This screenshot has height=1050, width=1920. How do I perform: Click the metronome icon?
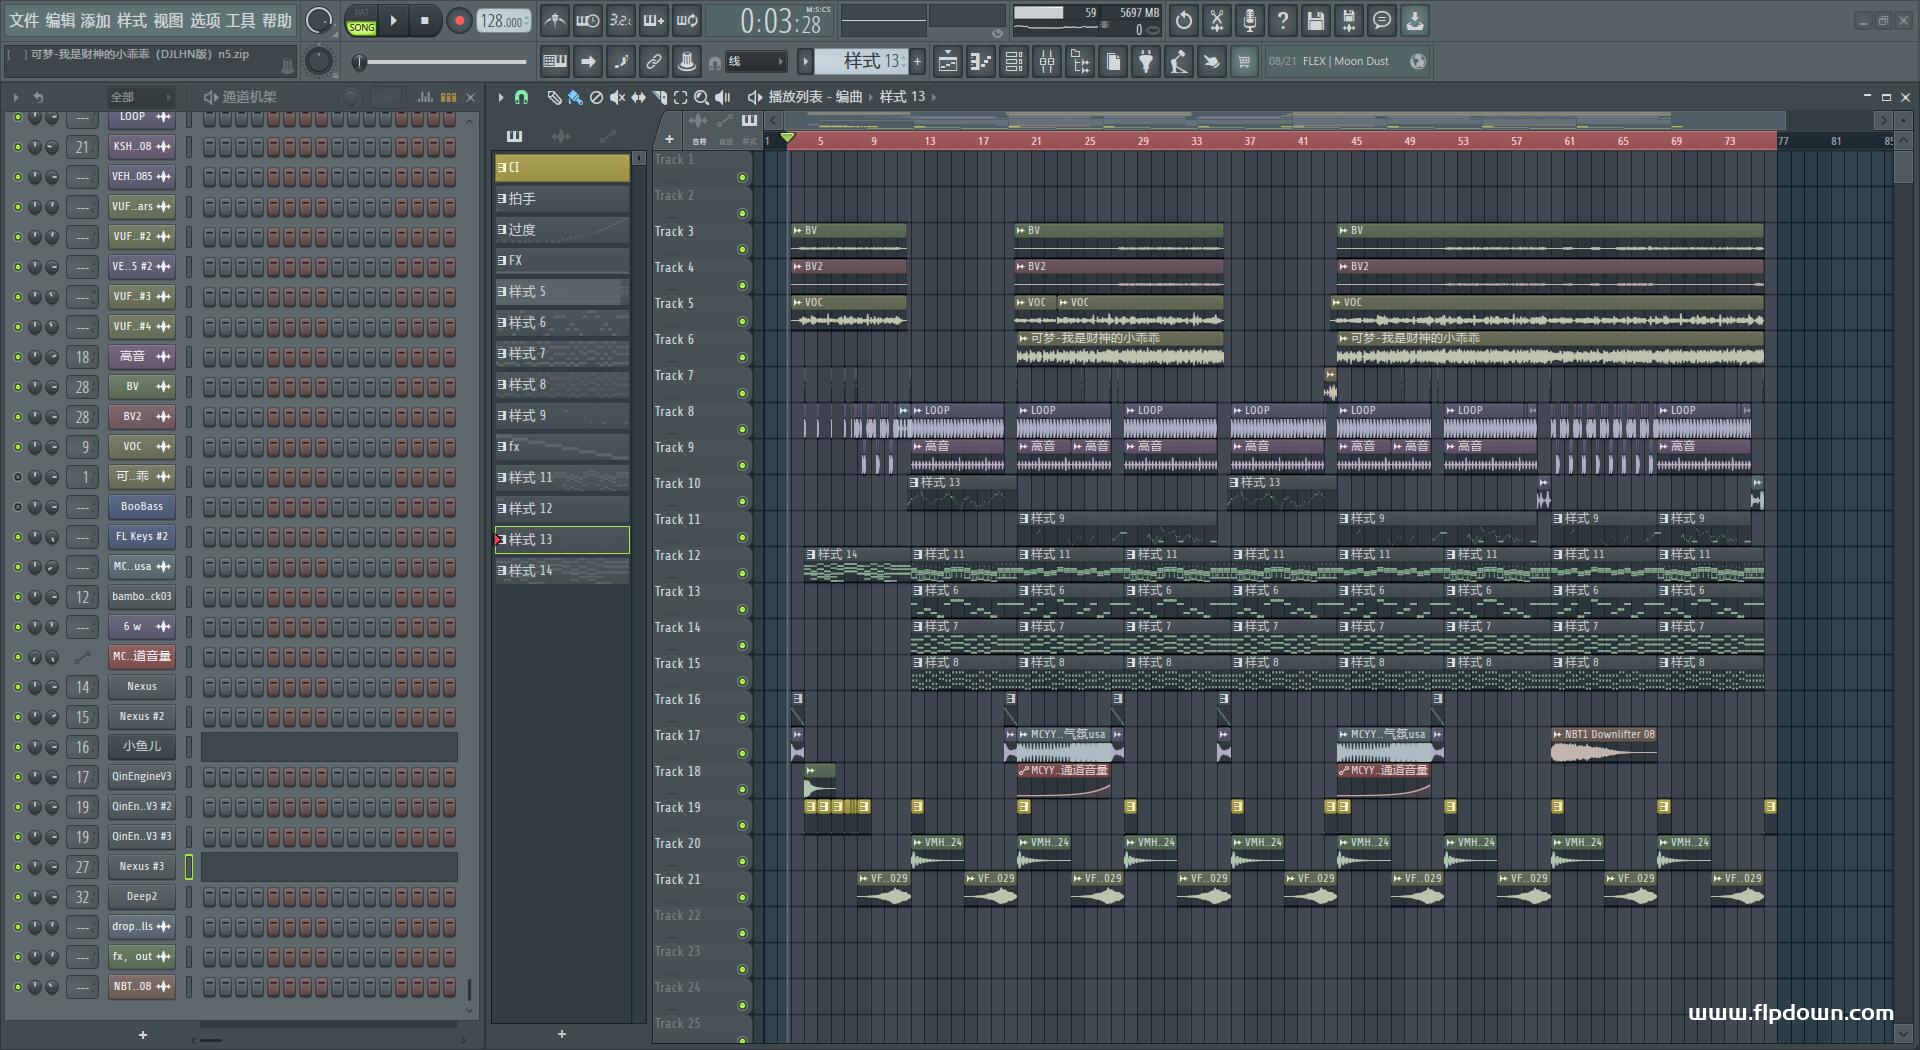click(x=555, y=20)
